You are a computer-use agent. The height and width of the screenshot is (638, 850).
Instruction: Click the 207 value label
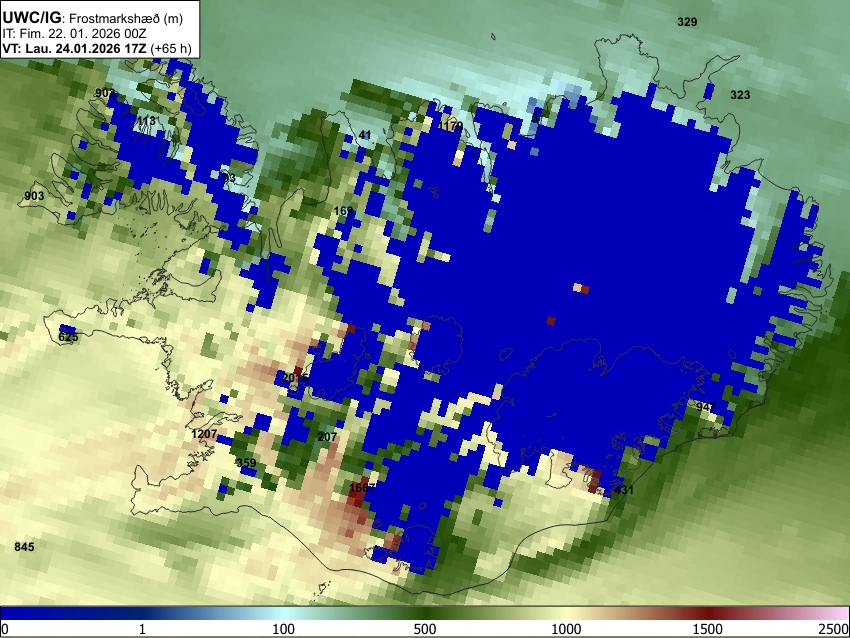point(327,436)
